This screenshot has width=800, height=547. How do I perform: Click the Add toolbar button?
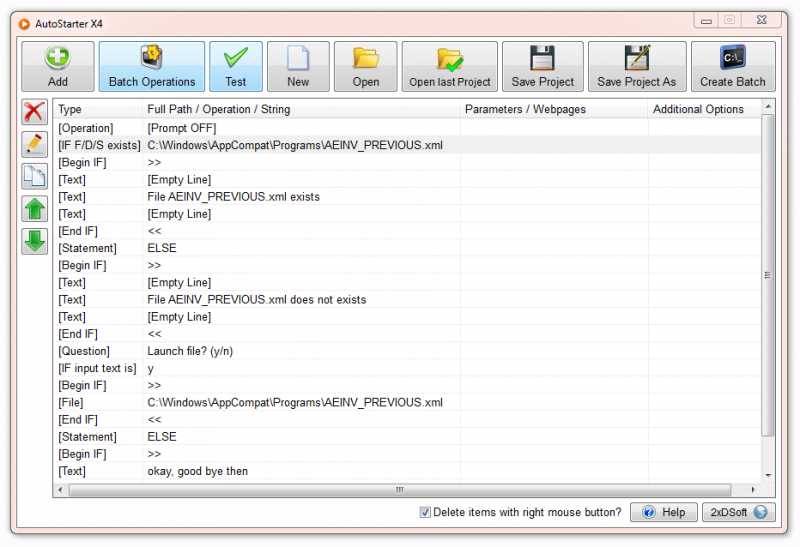pyautogui.click(x=58, y=66)
